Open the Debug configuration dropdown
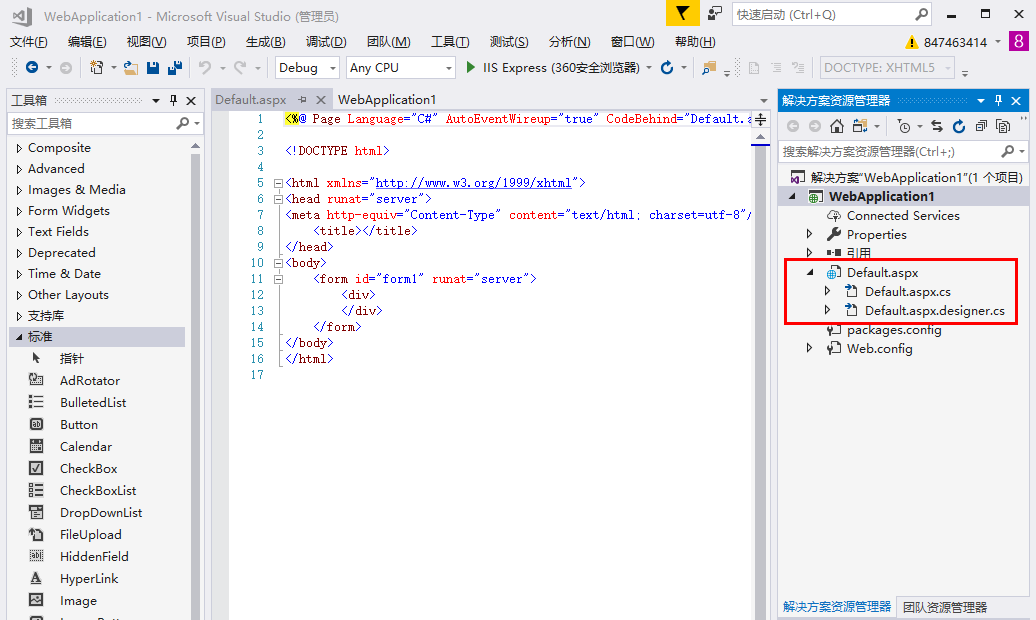The height and width of the screenshot is (620, 1036). tap(308, 68)
